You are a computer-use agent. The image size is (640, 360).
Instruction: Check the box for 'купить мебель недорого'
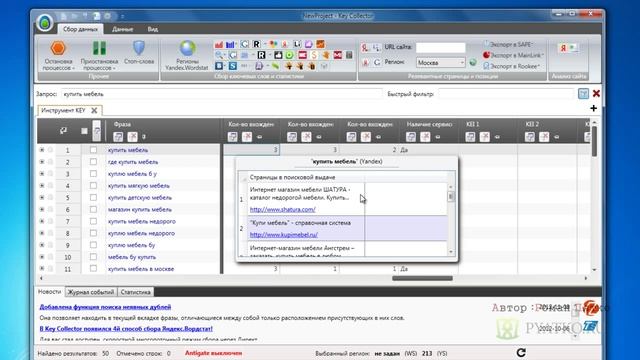pyautogui.click(x=93, y=221)
